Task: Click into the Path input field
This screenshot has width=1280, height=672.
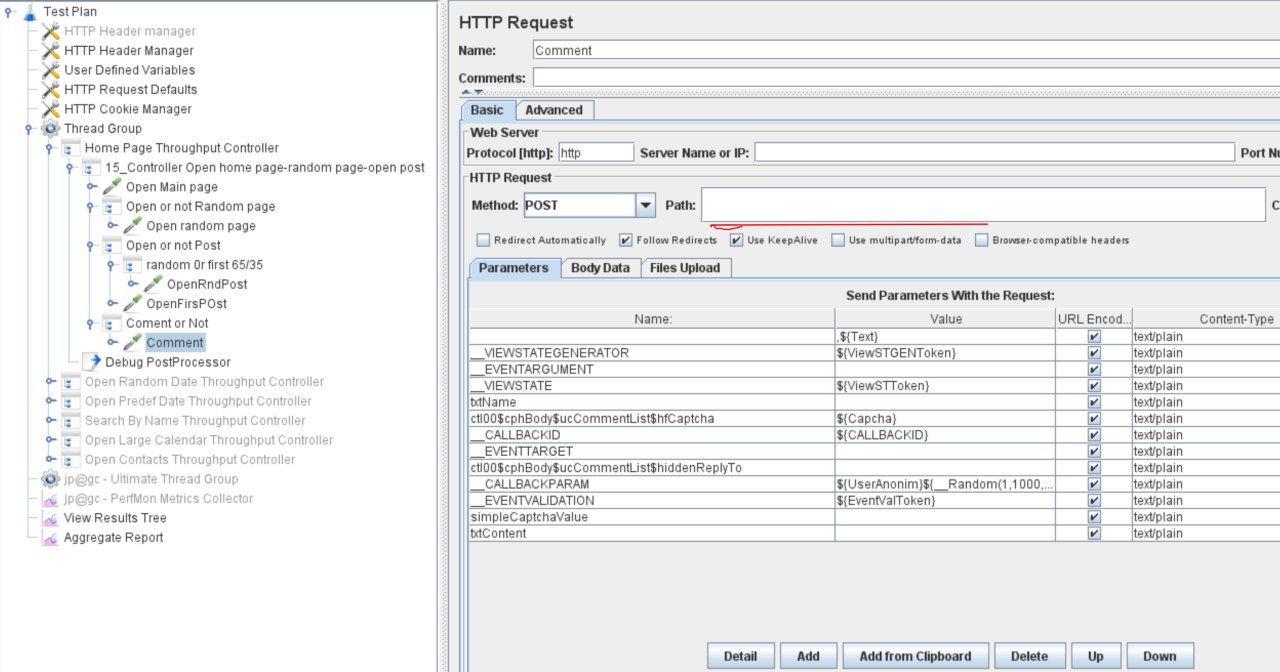Action: [x=983, y=205]
